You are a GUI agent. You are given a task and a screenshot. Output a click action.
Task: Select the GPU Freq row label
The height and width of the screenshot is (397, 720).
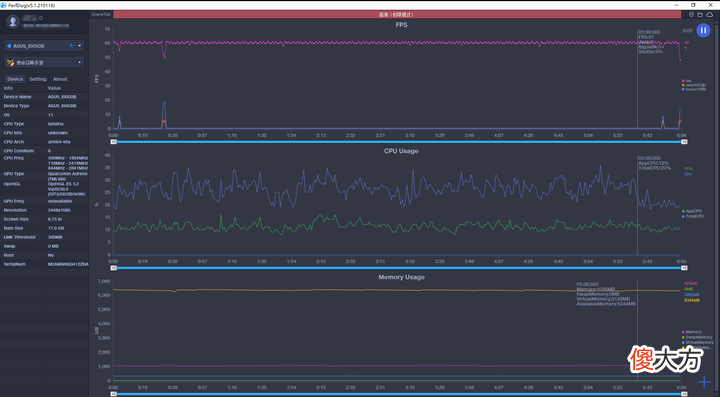[14, 201]
